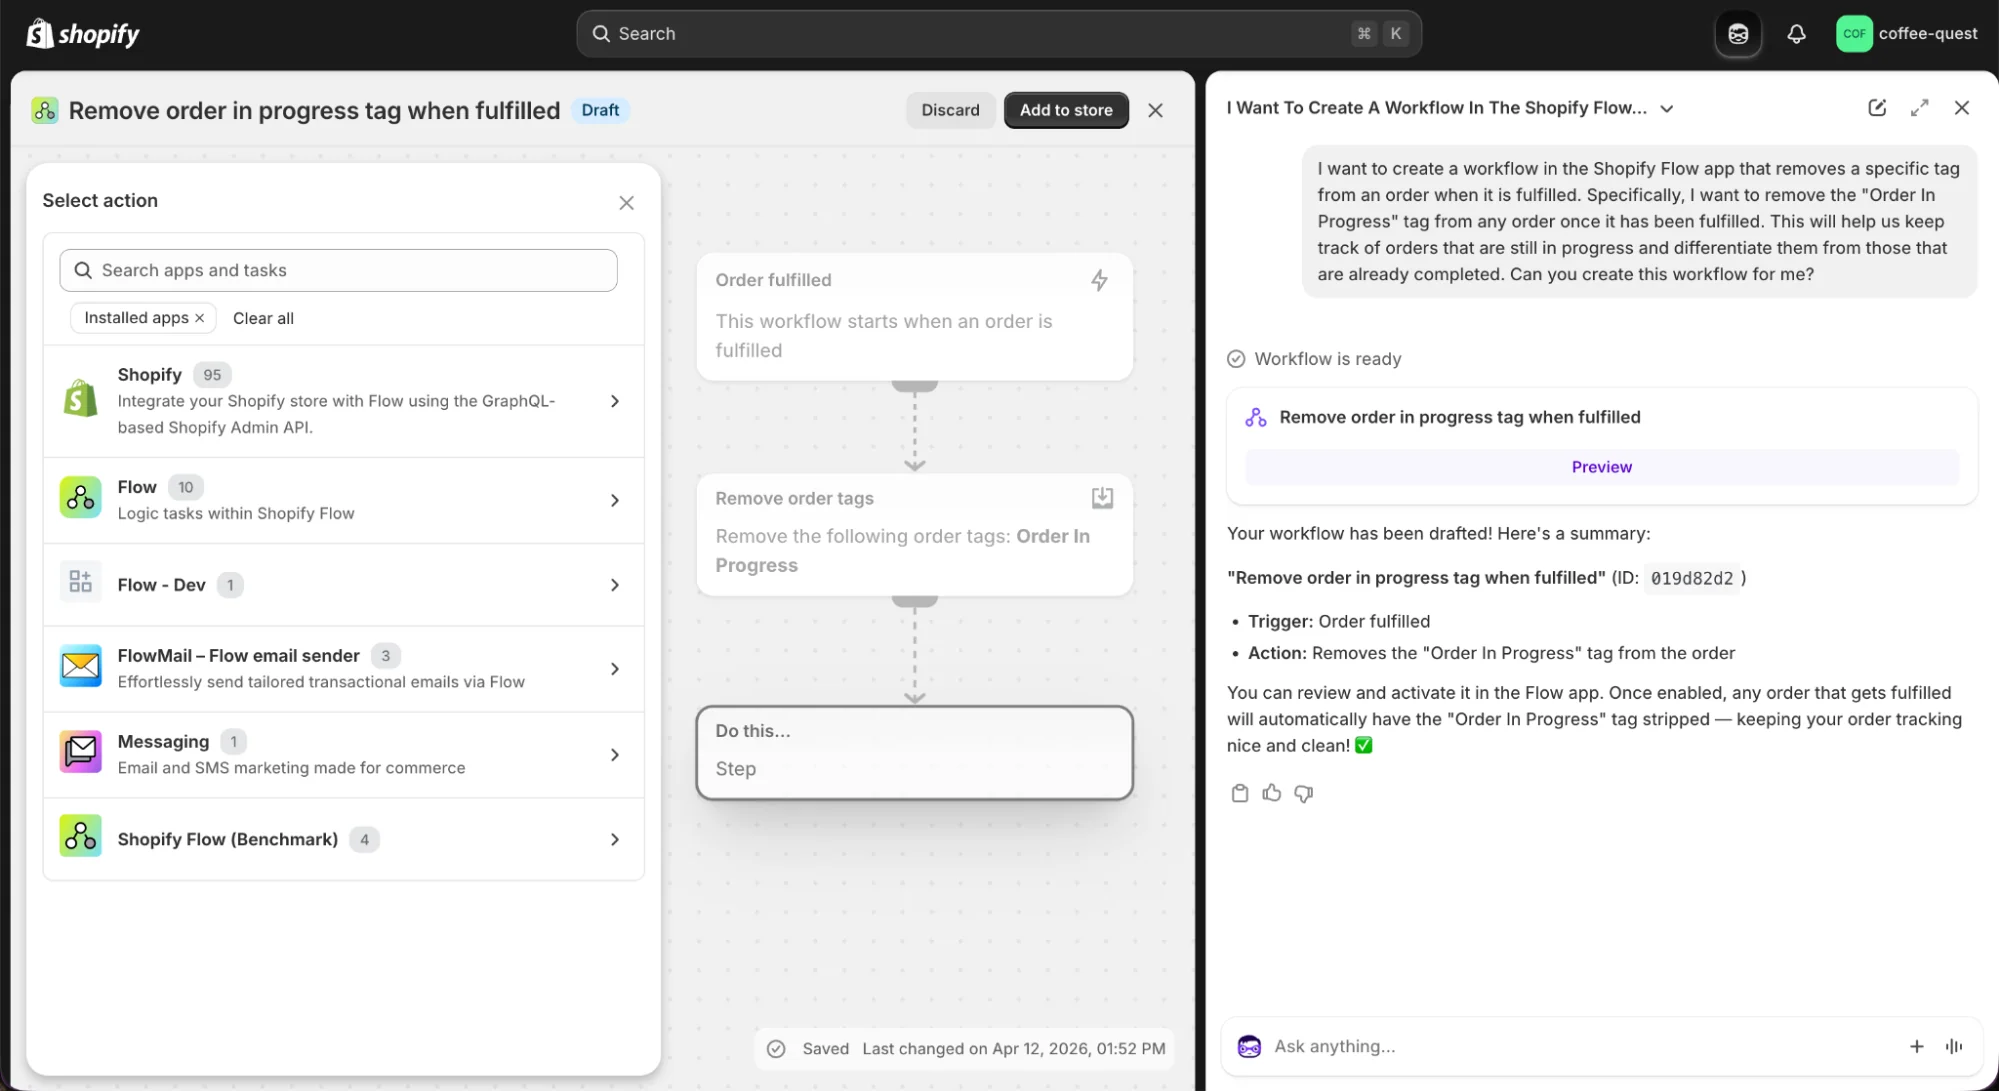Close the Sidekick chat panel
1999x1092 pixels.
(x=1961, y=108)
